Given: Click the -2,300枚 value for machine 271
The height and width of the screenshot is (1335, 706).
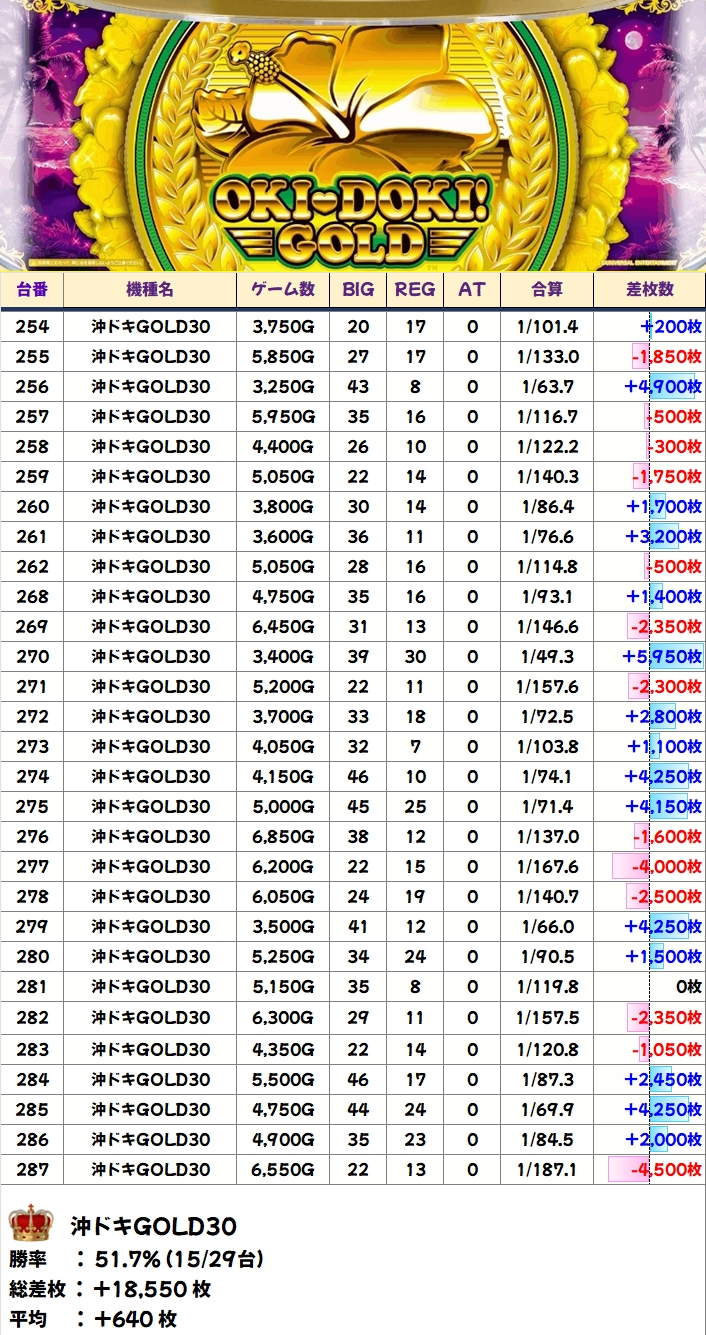Looking at the screenshot, I should click(666, 686).
